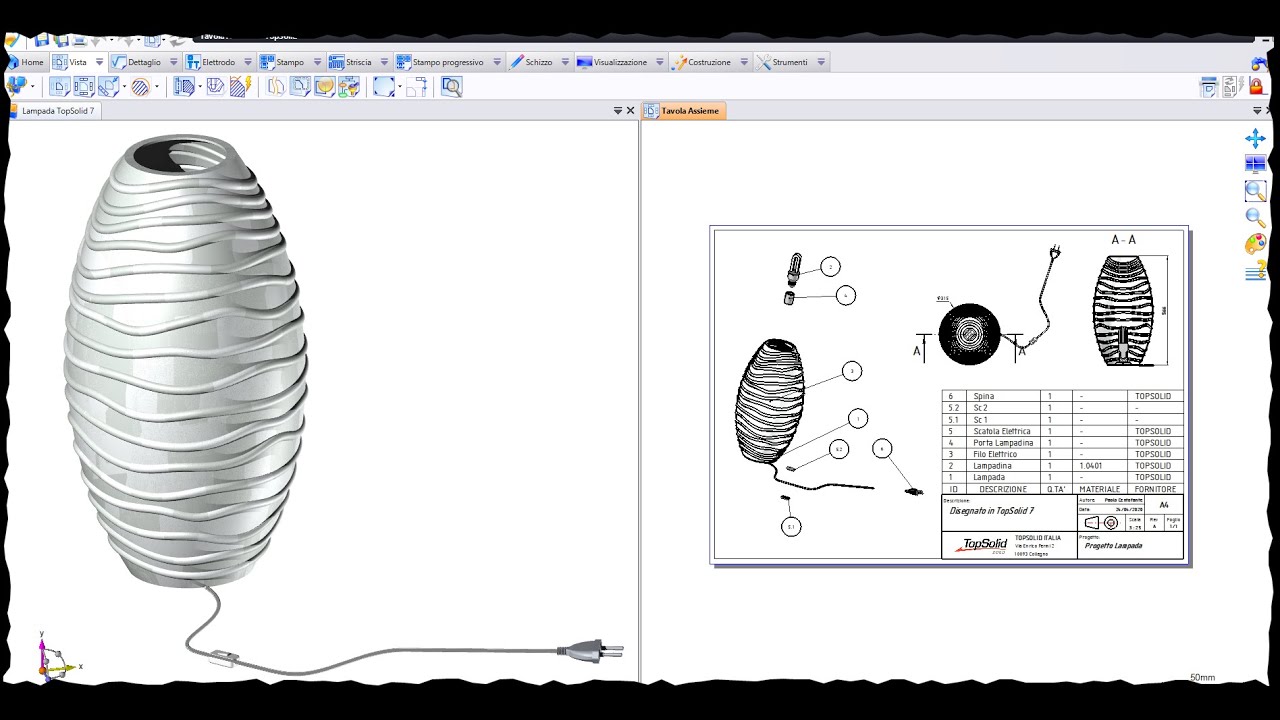Click the 'Porta Lampadina' BOM cell

[1003, 443]
